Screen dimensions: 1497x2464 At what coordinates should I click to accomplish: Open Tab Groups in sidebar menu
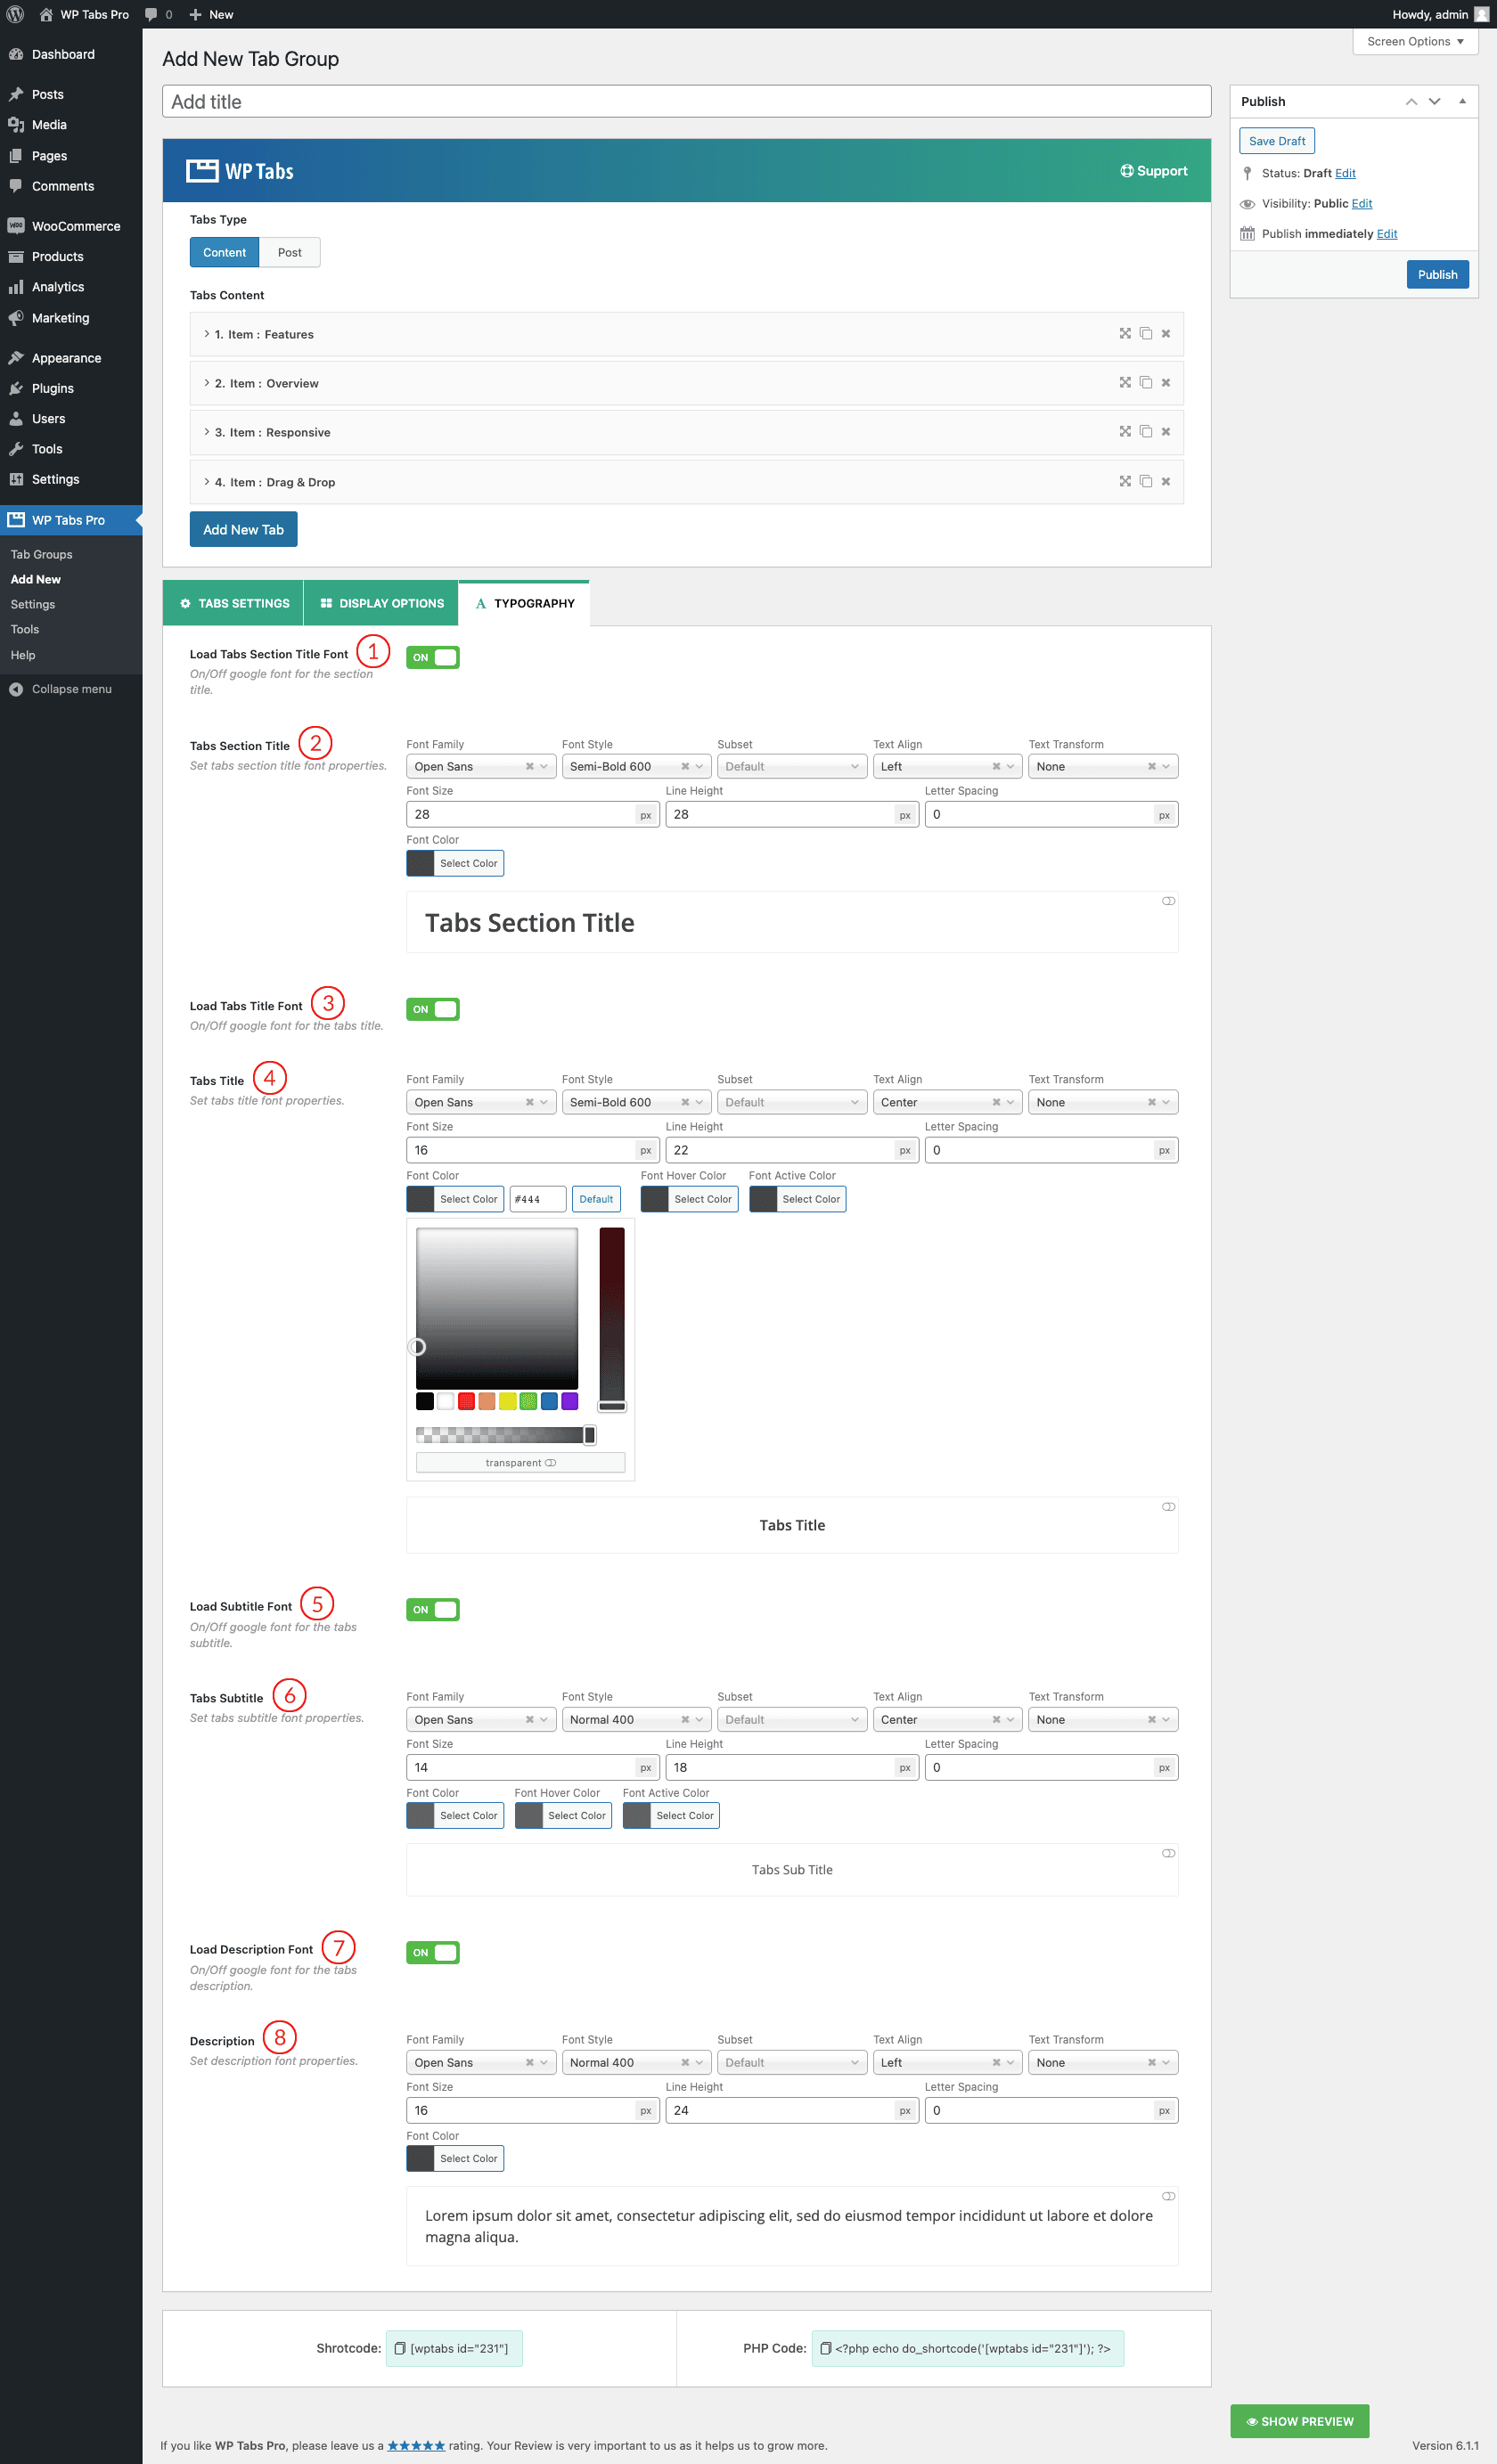click(41, 554)
